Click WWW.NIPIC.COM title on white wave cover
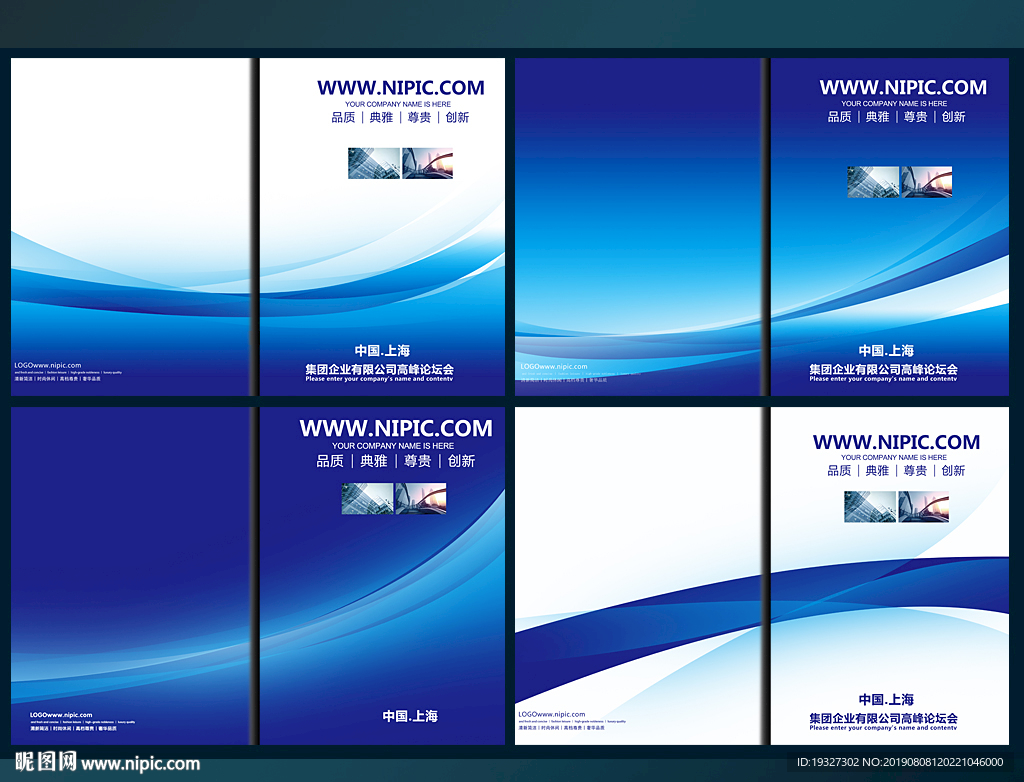This screenshot has width=1024, height=782. click(400, 88)
